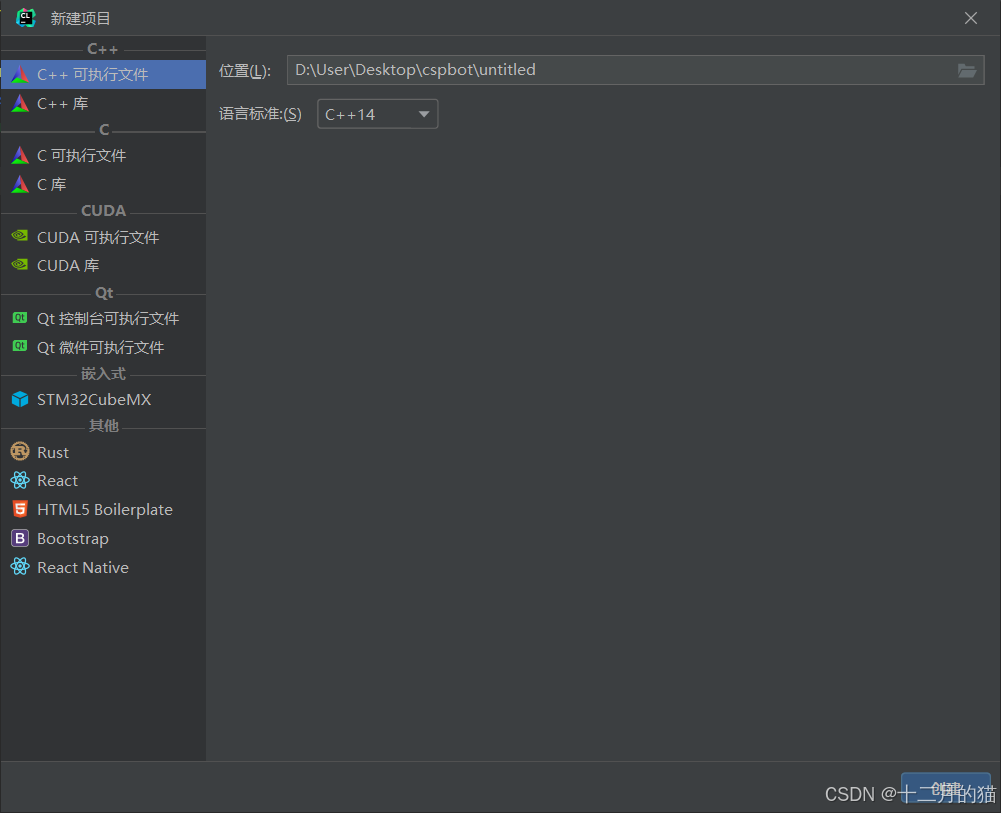Click the 创建 button
This screenshot has height=813, width=1001.
click(x=945, y=789)
